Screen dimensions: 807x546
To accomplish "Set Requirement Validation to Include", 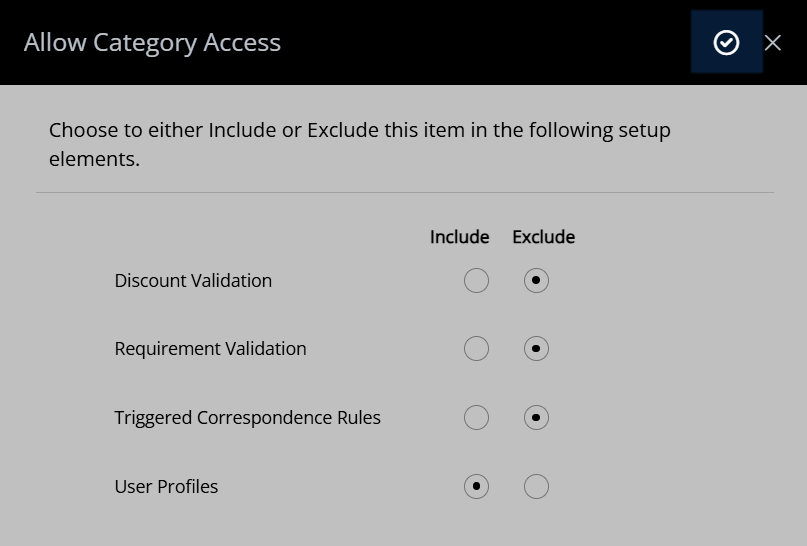I will 476,348.
